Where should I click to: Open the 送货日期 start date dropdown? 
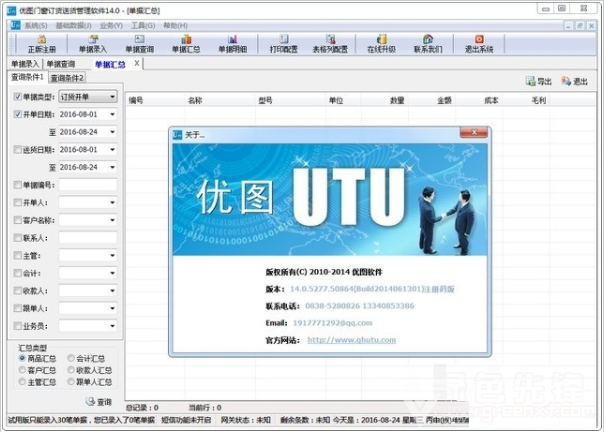click(112, 150)
